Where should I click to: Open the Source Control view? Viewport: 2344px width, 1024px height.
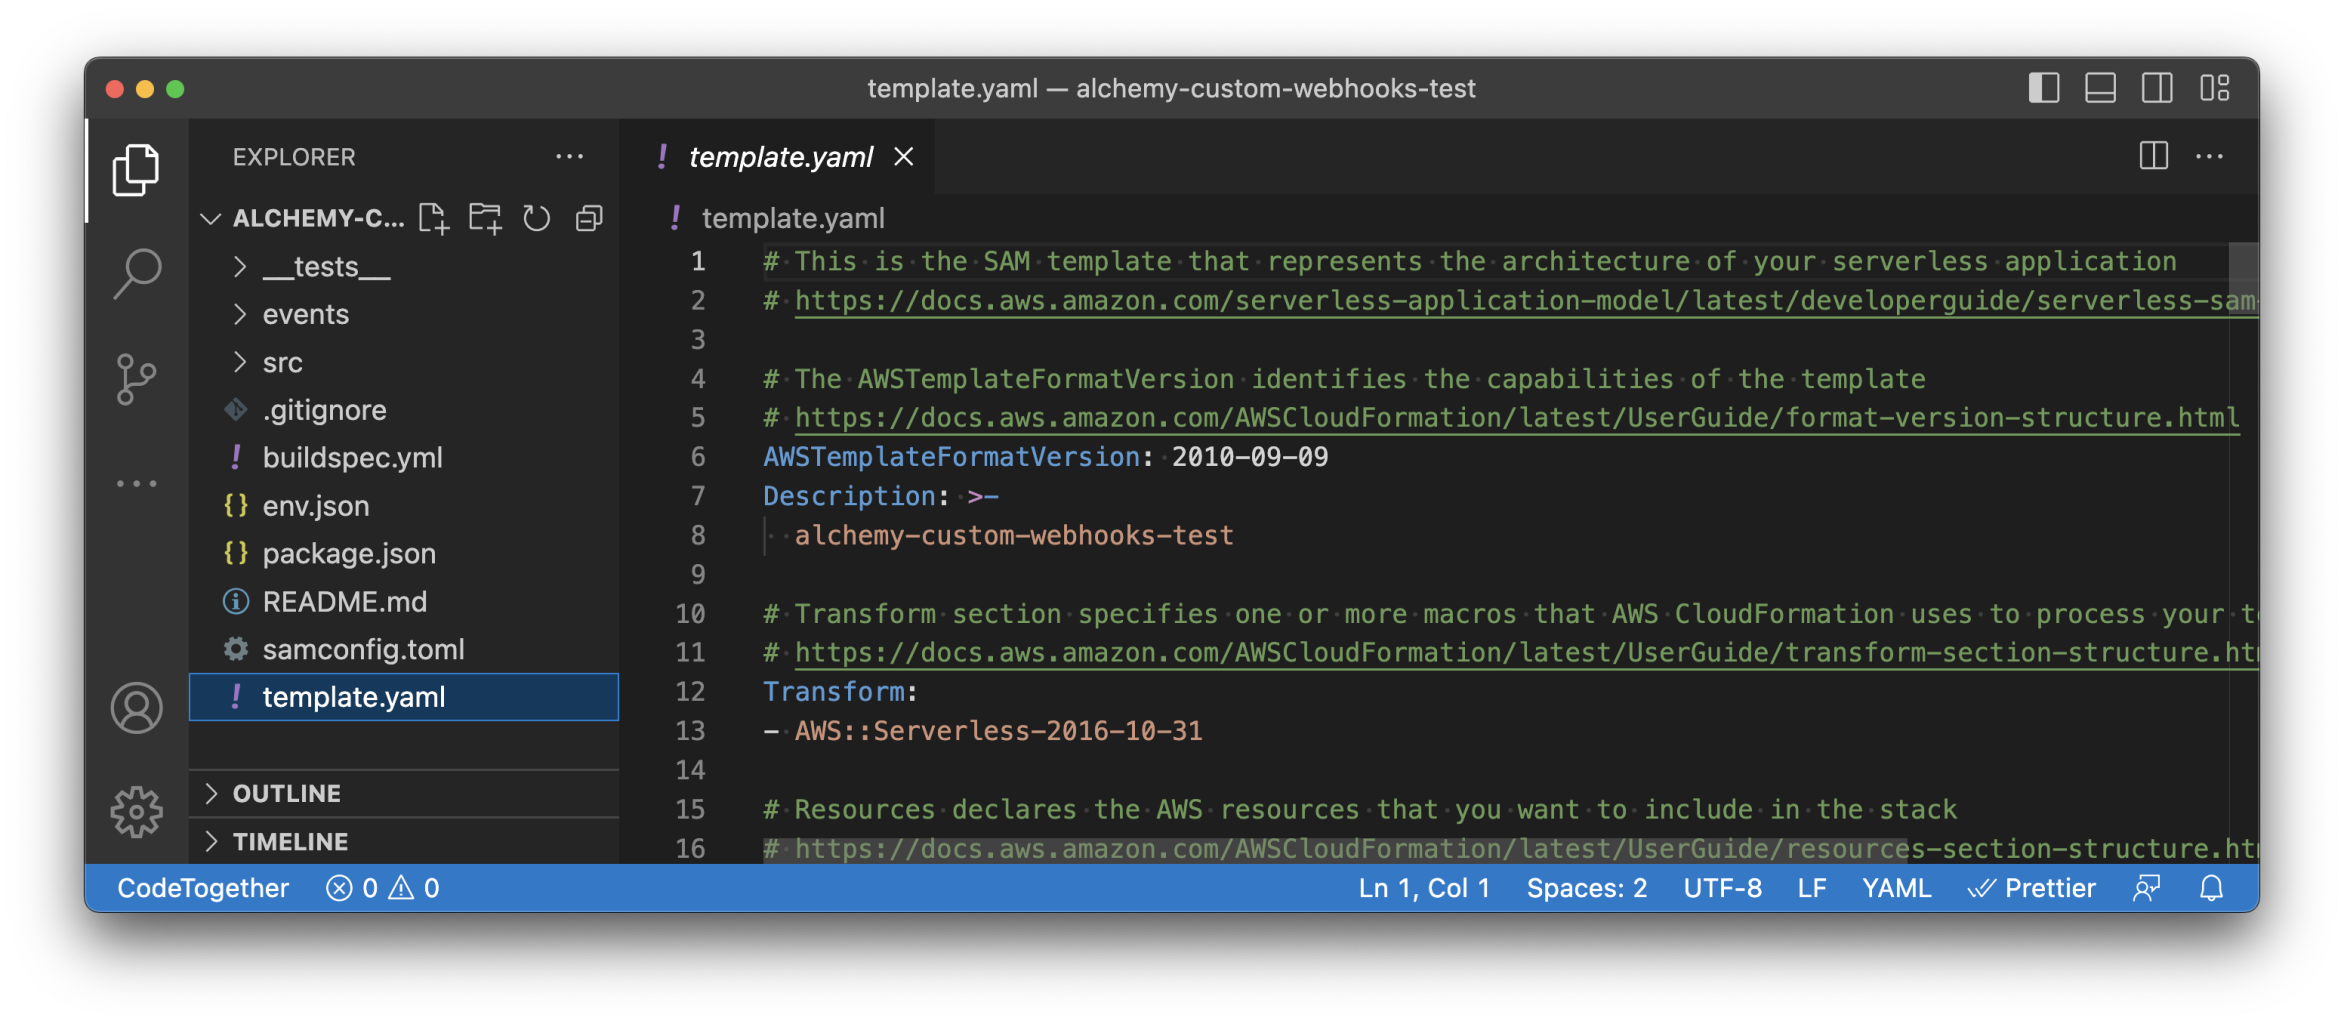coord(137,379)
